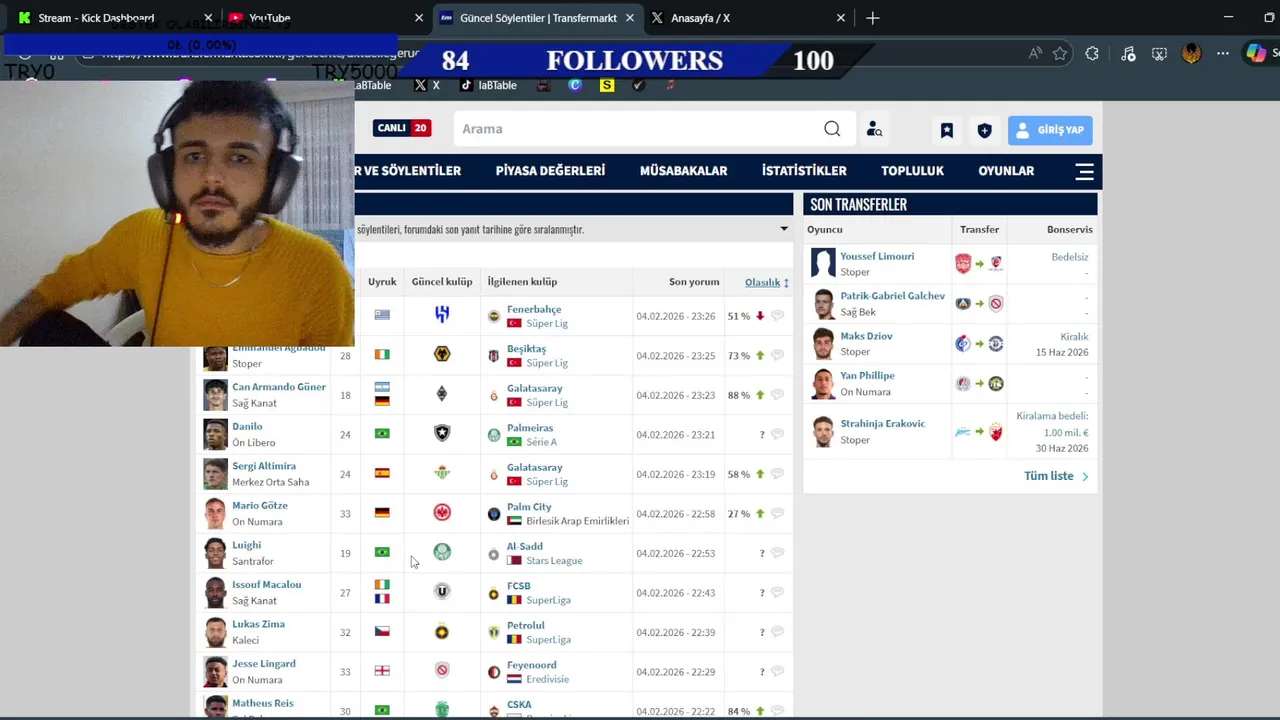Image resolution: width=1280 pixels, height=720 pixels.
Task: Open the TOPLULUK menu
Action: tap(912, 171)
